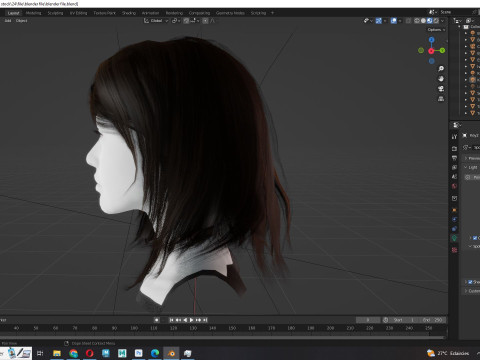Add a new workspace with plus button
Image resolution: width=480 pixels, height=360 pixels.
272,13
